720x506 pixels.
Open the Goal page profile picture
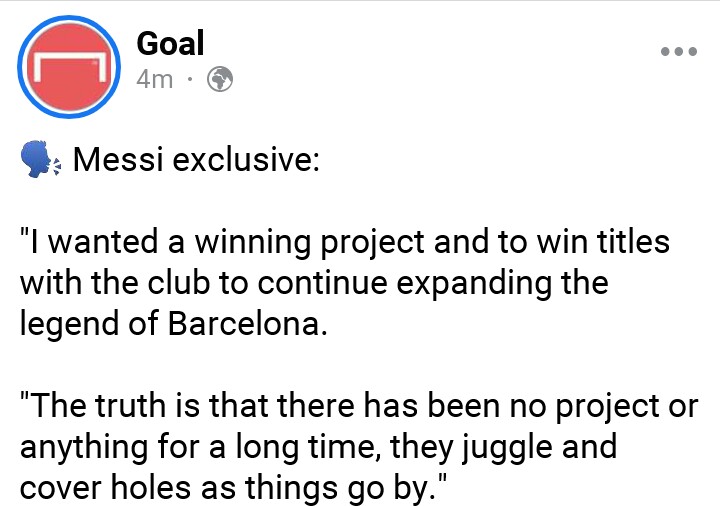[65, 67]
